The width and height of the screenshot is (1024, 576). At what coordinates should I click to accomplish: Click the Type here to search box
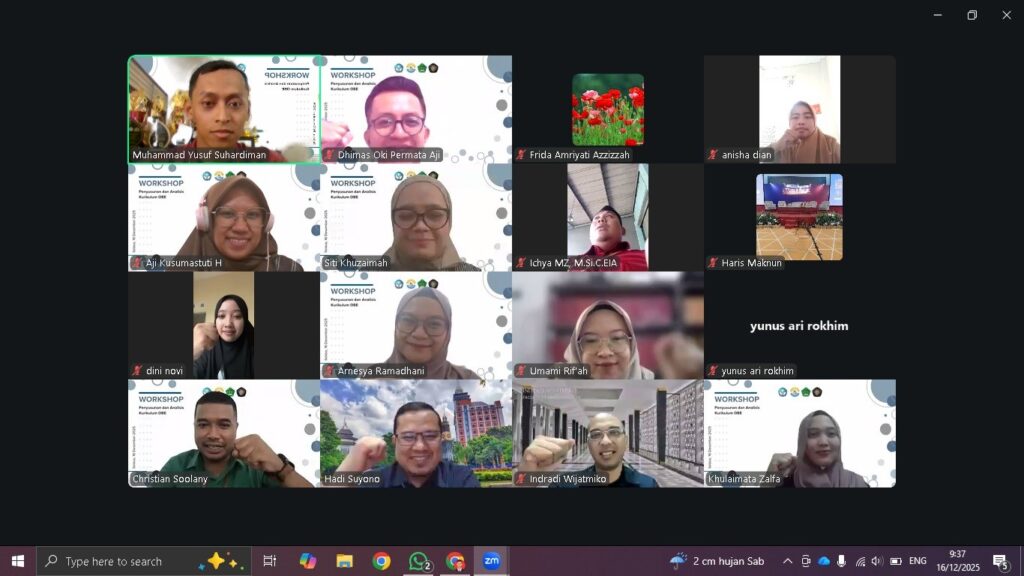[x=144, y=561]
